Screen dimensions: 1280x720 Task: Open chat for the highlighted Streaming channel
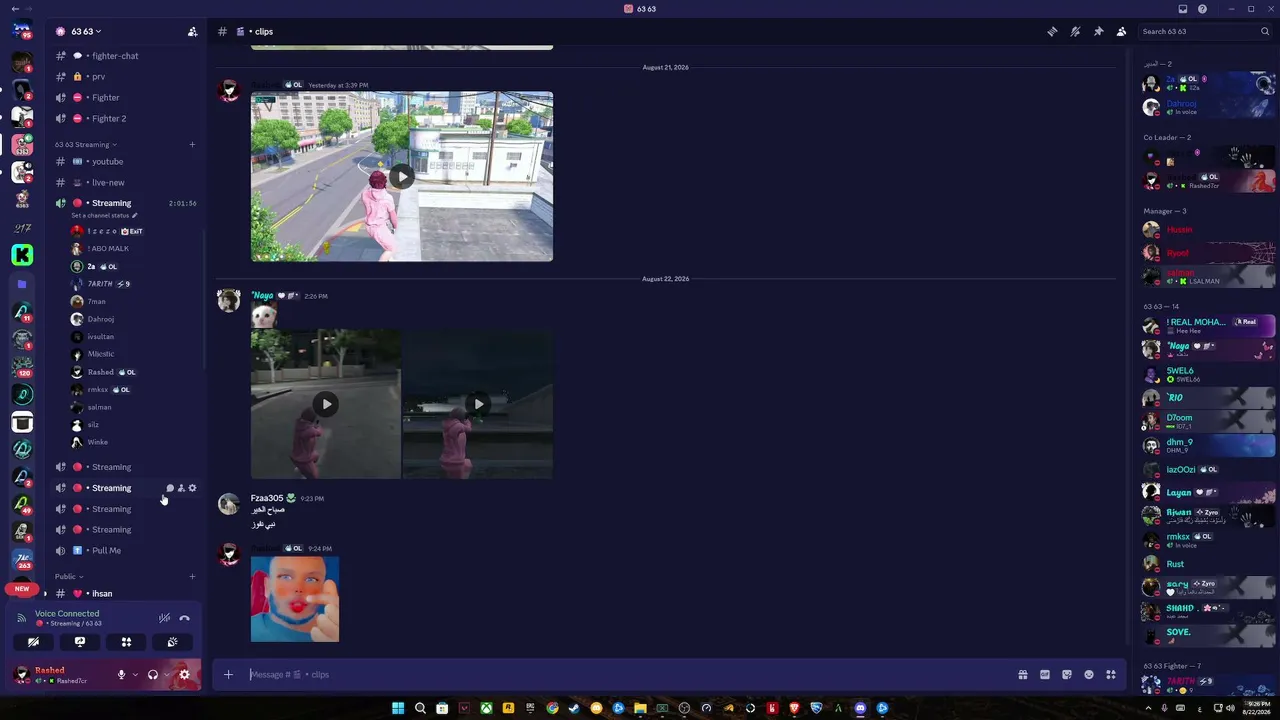[170, 488]
